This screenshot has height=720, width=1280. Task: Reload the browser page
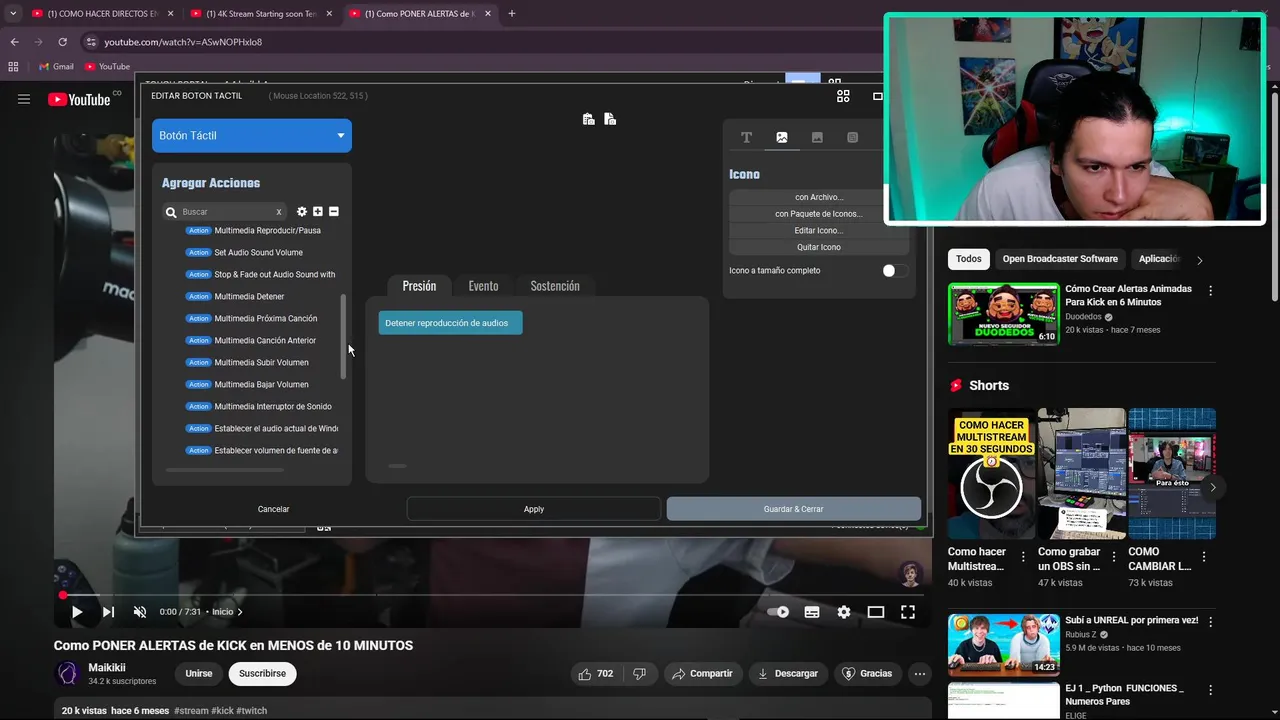tap(62, 42)
